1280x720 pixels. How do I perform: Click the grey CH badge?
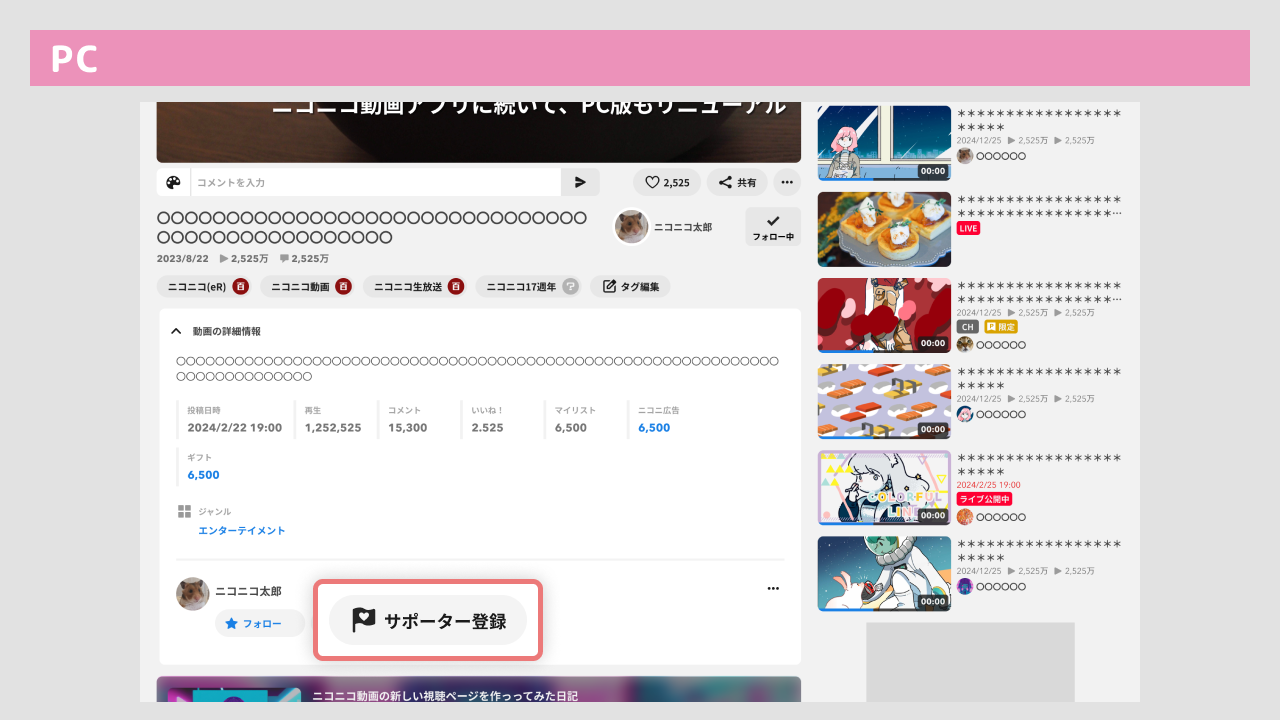pyautogui.click(x=968, y=326)
